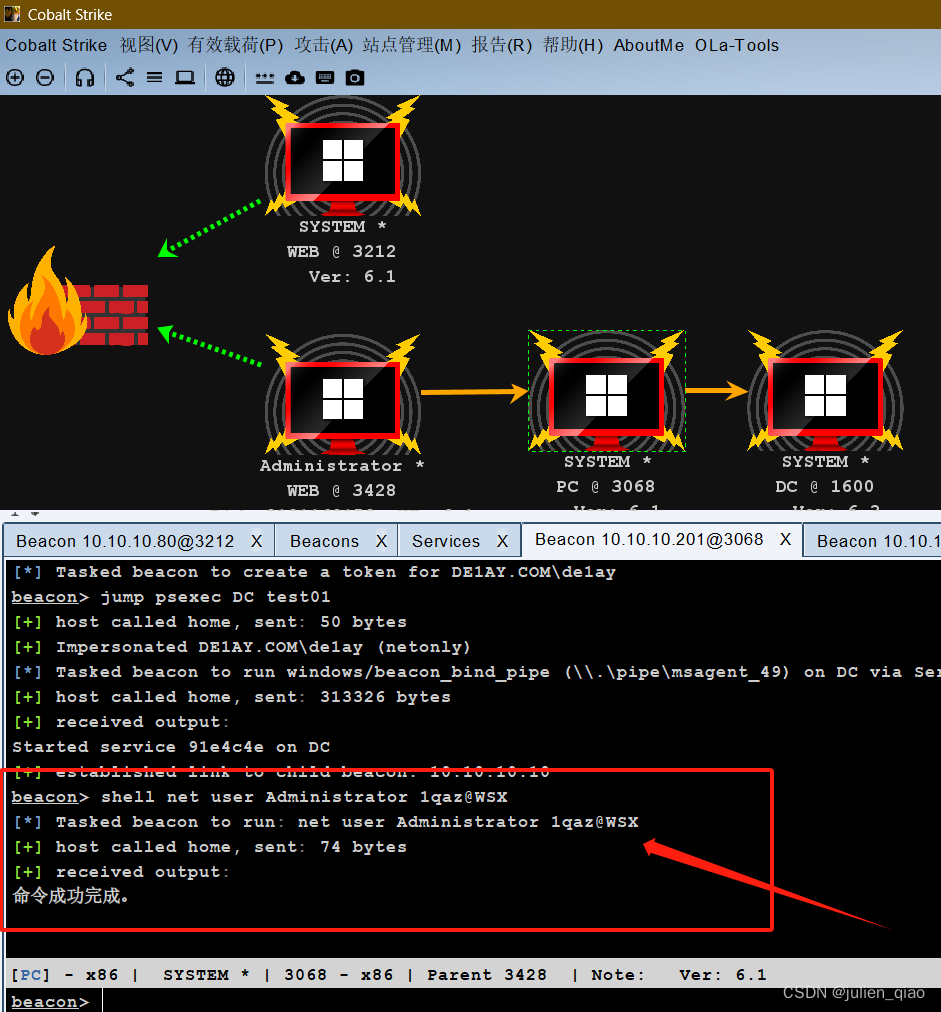Click 'host called home, sent: 313326 bytes' line

point(253,697)
